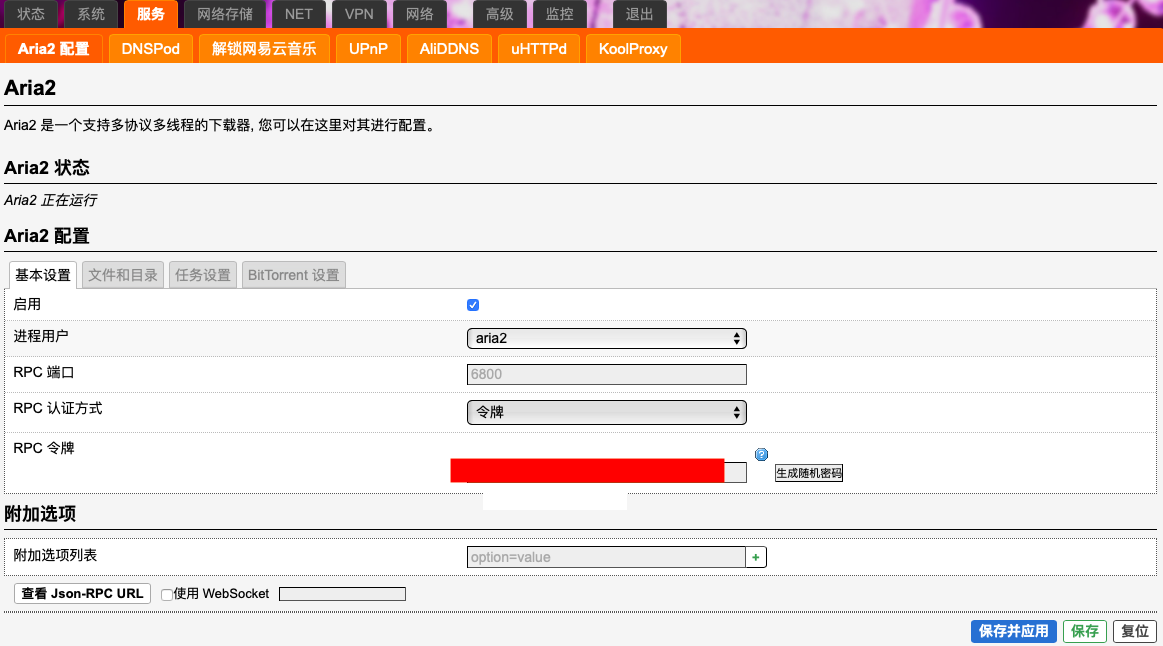Click the Aria2 正在运行 status text
The image size is (1163, 646).
[x=50, y=200]
